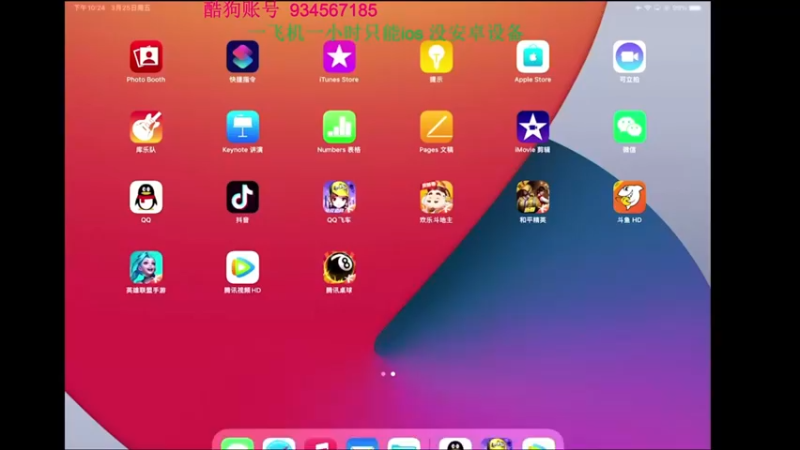
Task: Open Safari compass icon in the dock
Action: point(279,444)
